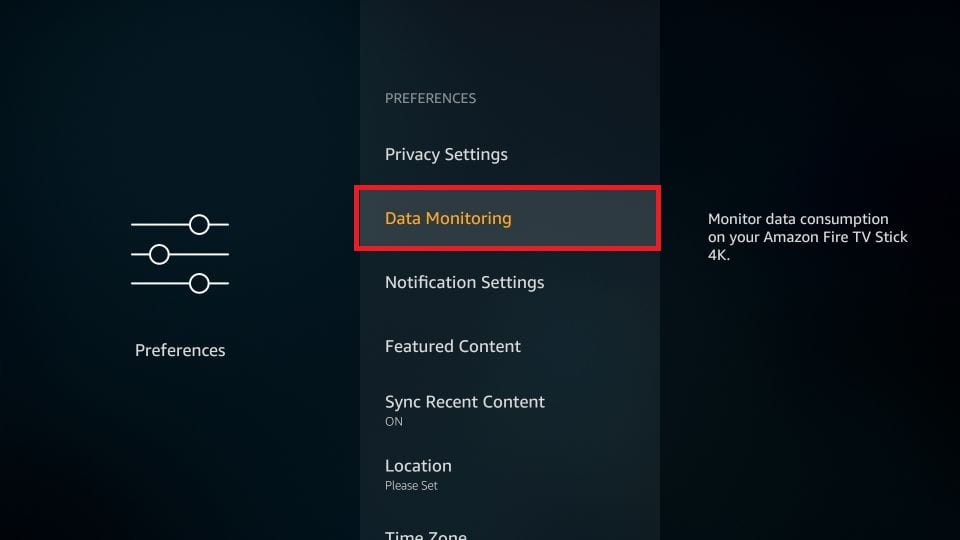Click the ON status under Sync Recent Content
Image resolution: width=960 pixels, height=540 pixels.
[x=394, y=421]
